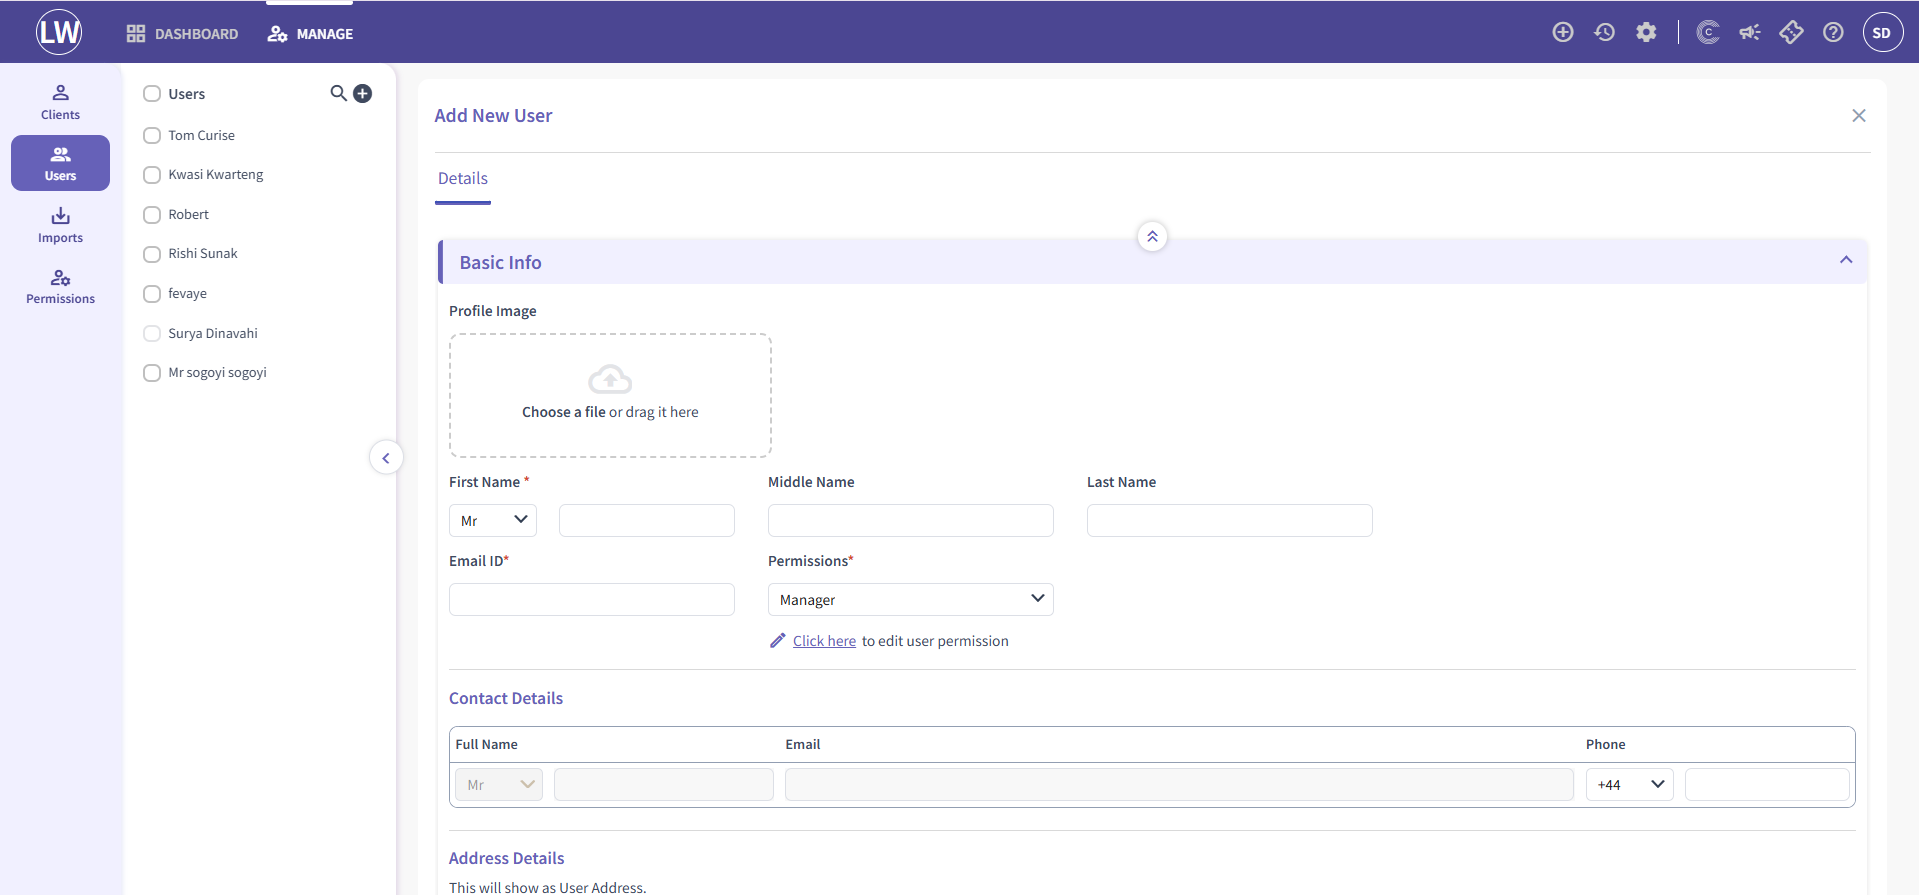Click the add (plus circle) icon in top bar

(x=1563, y=32)
